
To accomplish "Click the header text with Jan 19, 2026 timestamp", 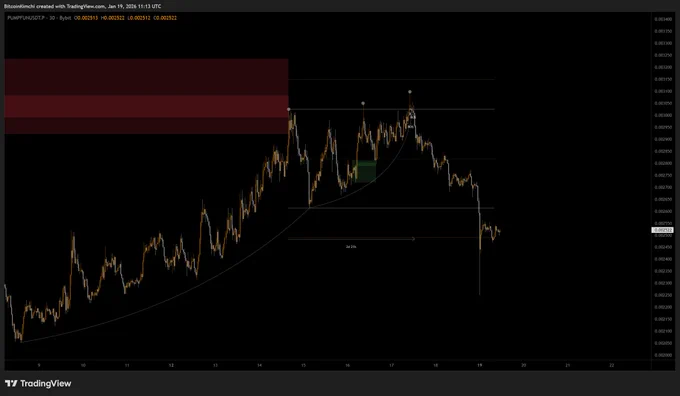I will pyautogui.click(x=82, y=6).
